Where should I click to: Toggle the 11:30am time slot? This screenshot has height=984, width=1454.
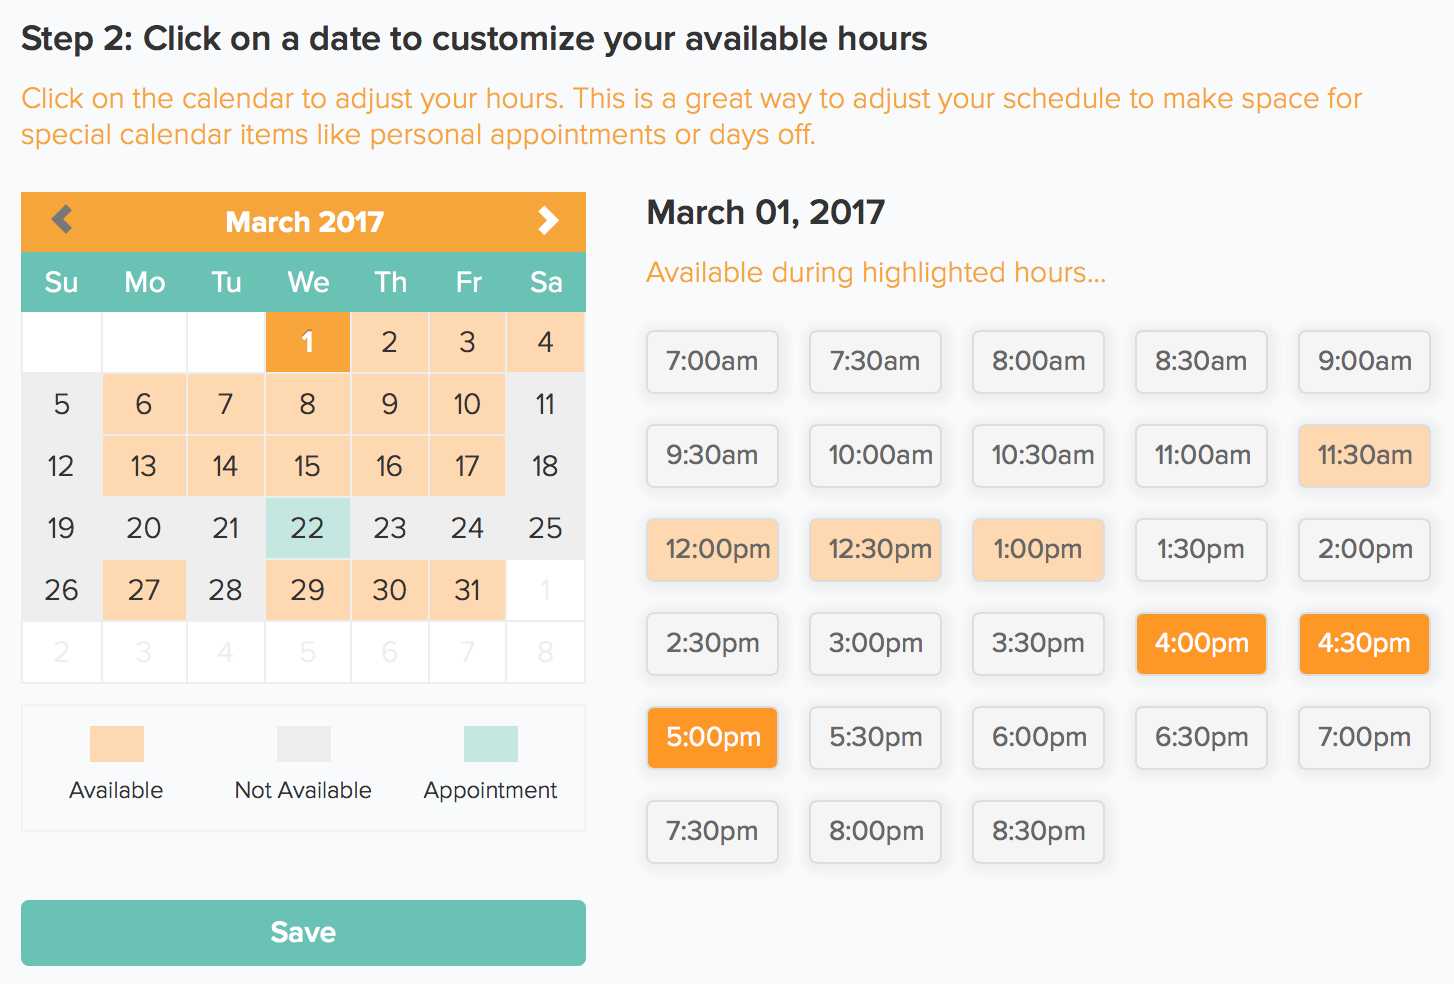1364,455
